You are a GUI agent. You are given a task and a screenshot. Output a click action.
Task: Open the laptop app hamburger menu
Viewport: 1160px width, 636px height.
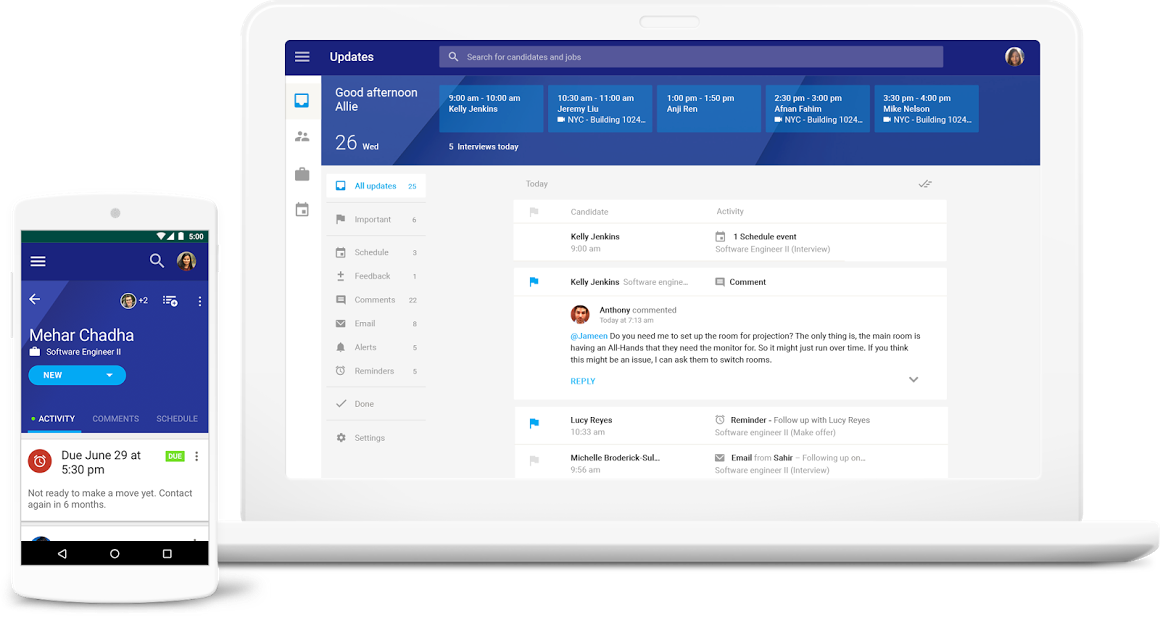pyautogui.click(x=302, y=57)
